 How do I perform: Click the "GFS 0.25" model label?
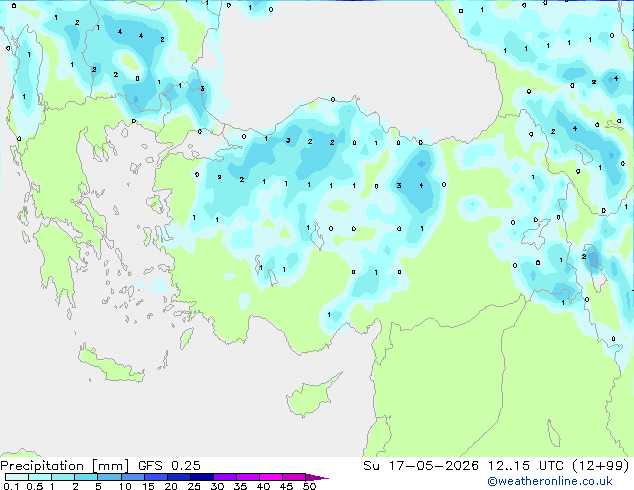click(x=169, y=466)
